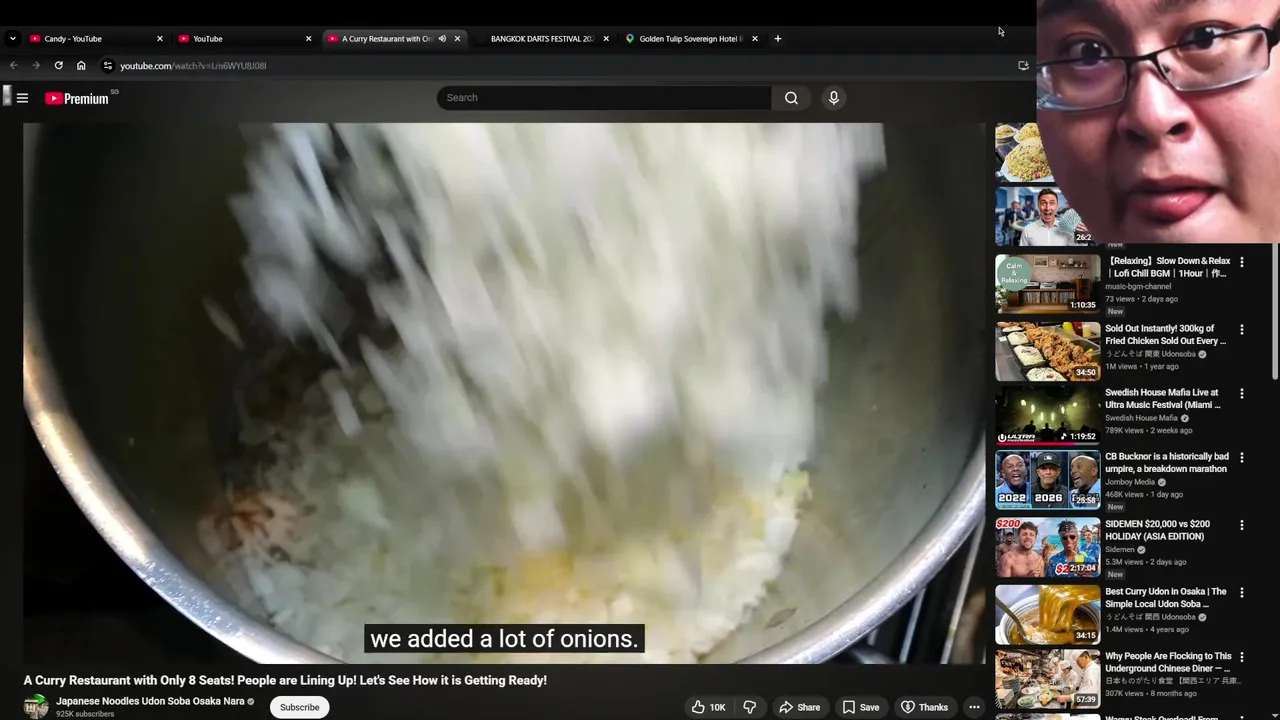The image size is (1280, 720).
Task: Save the video to a playlist
Action: [x=861, y=707]
